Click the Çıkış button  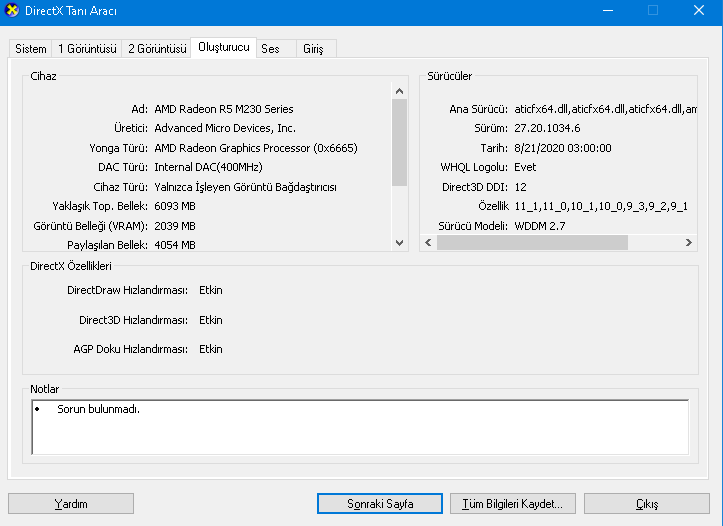[647, 503]
